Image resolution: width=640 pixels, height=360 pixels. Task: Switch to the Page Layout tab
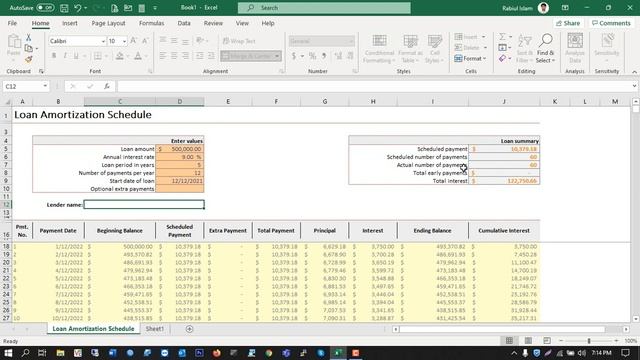click(x=108, y=23)
